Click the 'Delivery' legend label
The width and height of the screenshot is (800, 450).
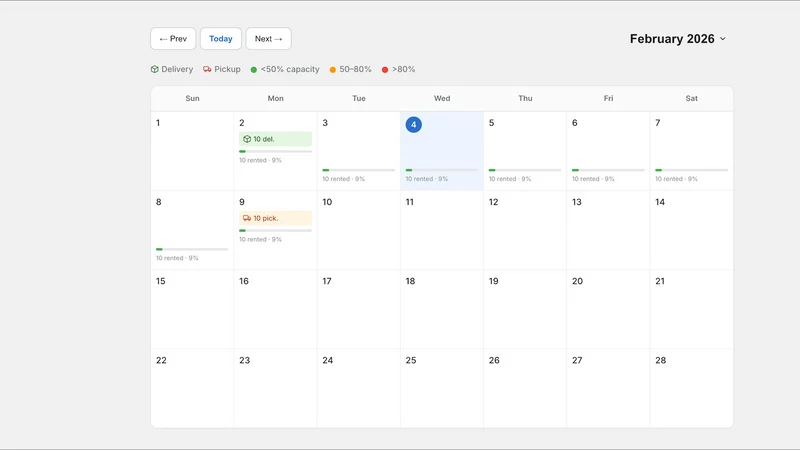coord(177,69)
